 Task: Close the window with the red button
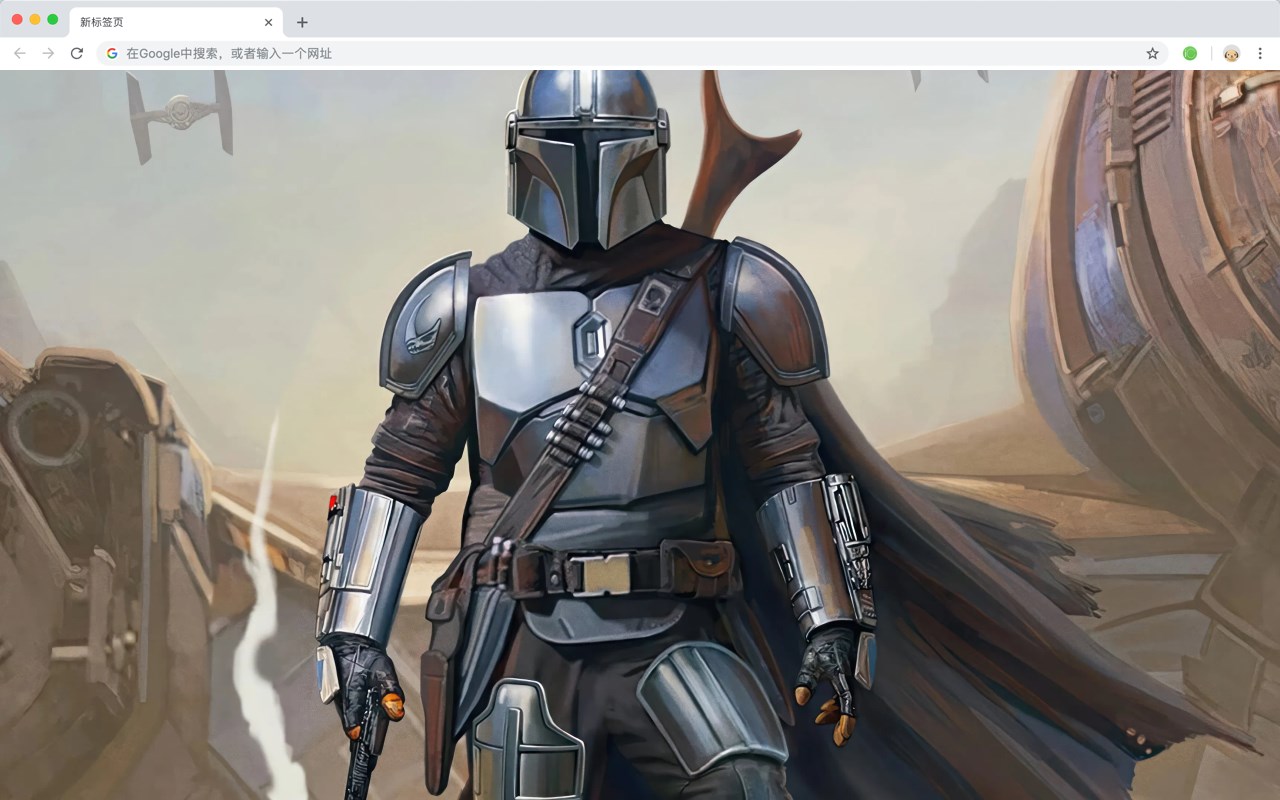click(17, 19)
